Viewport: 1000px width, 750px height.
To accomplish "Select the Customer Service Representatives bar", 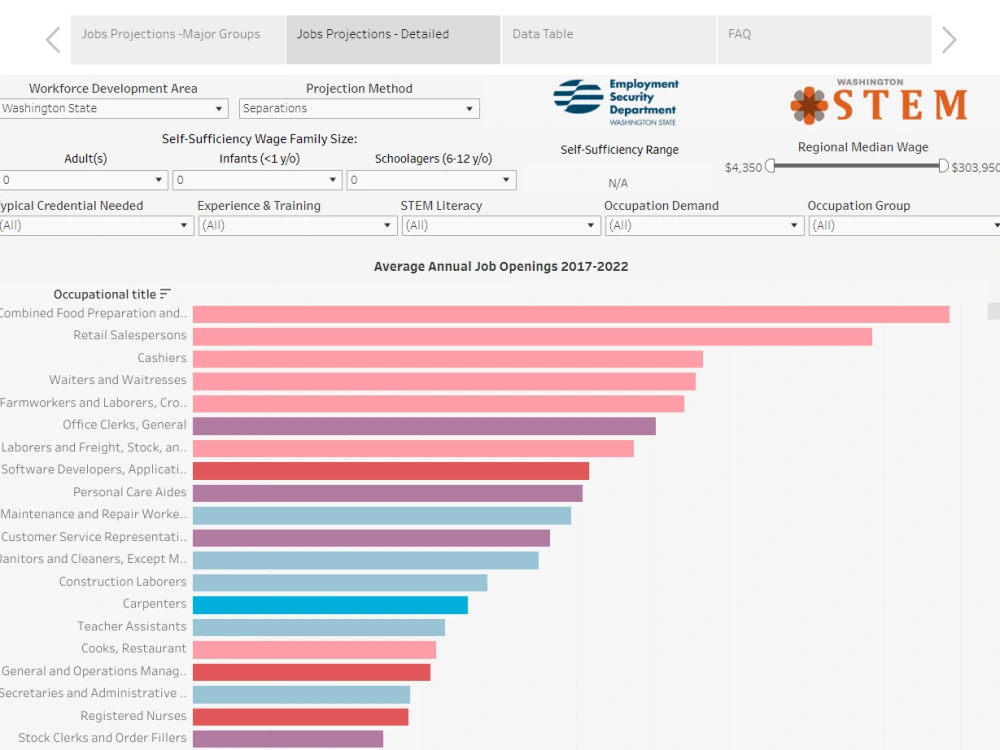I will 371,538.
